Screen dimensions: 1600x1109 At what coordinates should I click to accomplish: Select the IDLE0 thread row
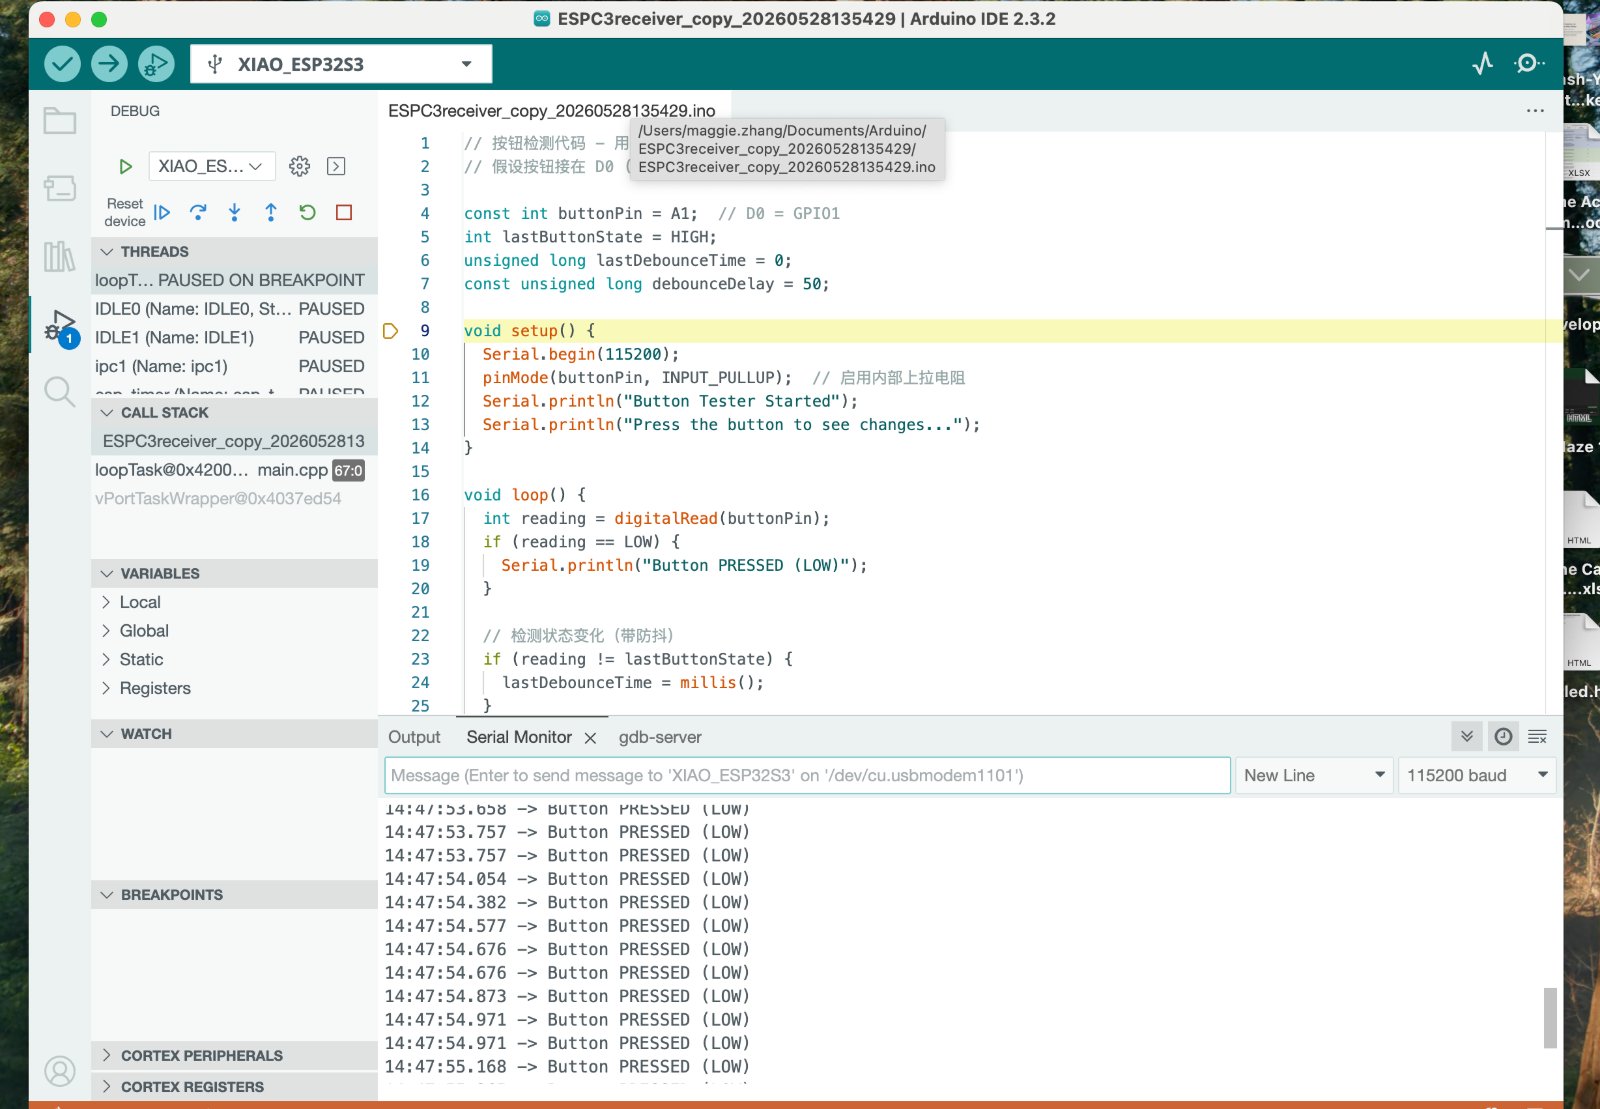pyautogui.click(x=235, y=309)
